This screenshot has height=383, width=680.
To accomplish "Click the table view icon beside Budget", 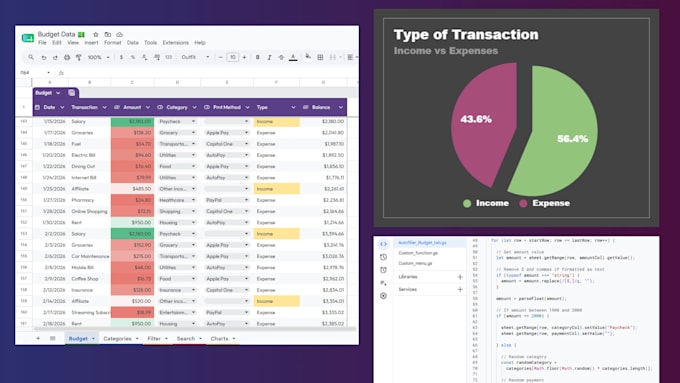I will click(72, 93).
